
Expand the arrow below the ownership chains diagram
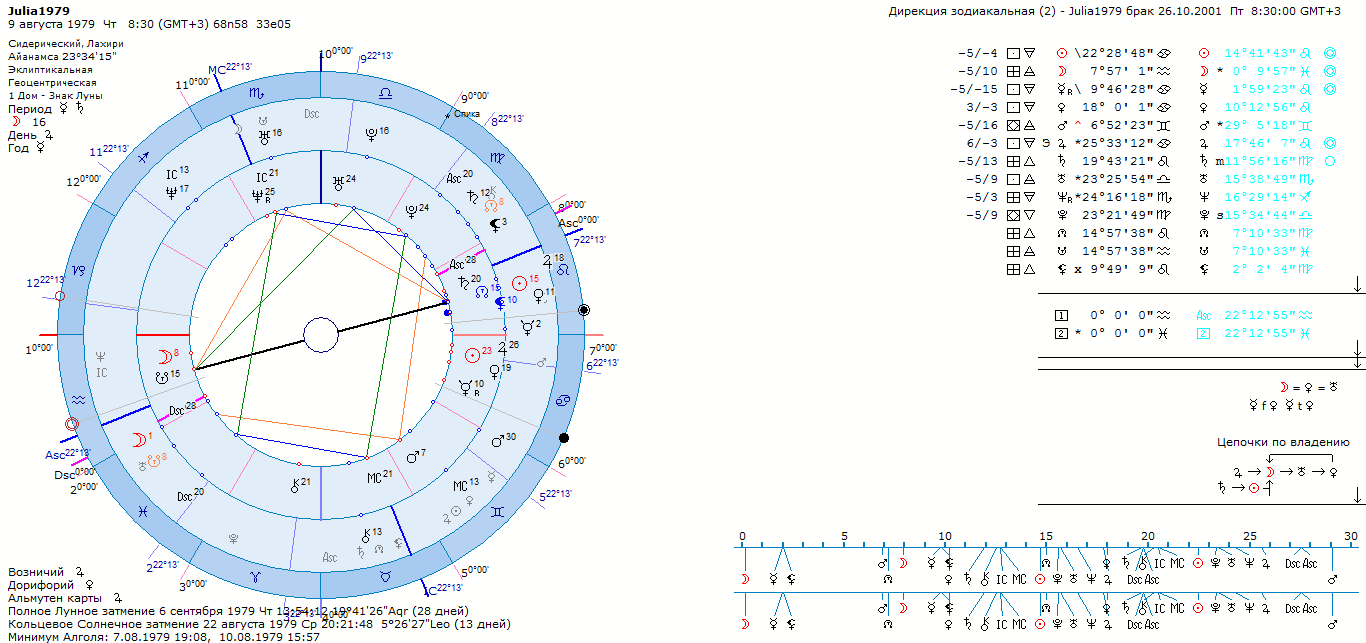pos(1357,496)
